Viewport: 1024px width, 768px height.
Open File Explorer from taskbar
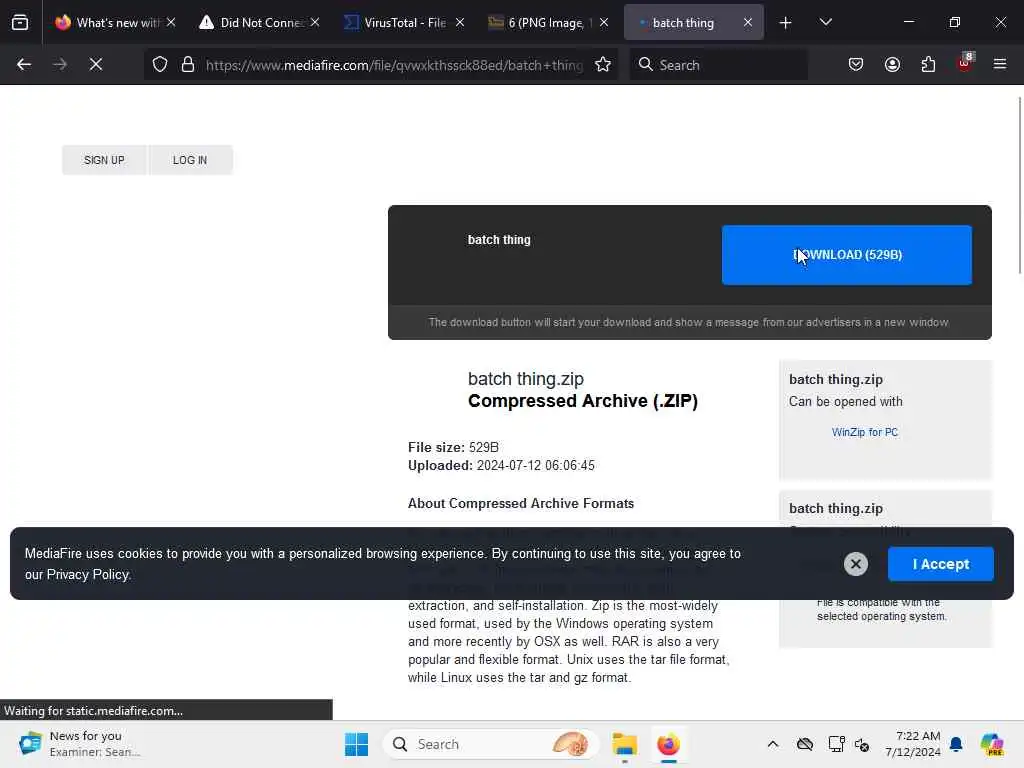pyautogui.click(x=624, y=744)
